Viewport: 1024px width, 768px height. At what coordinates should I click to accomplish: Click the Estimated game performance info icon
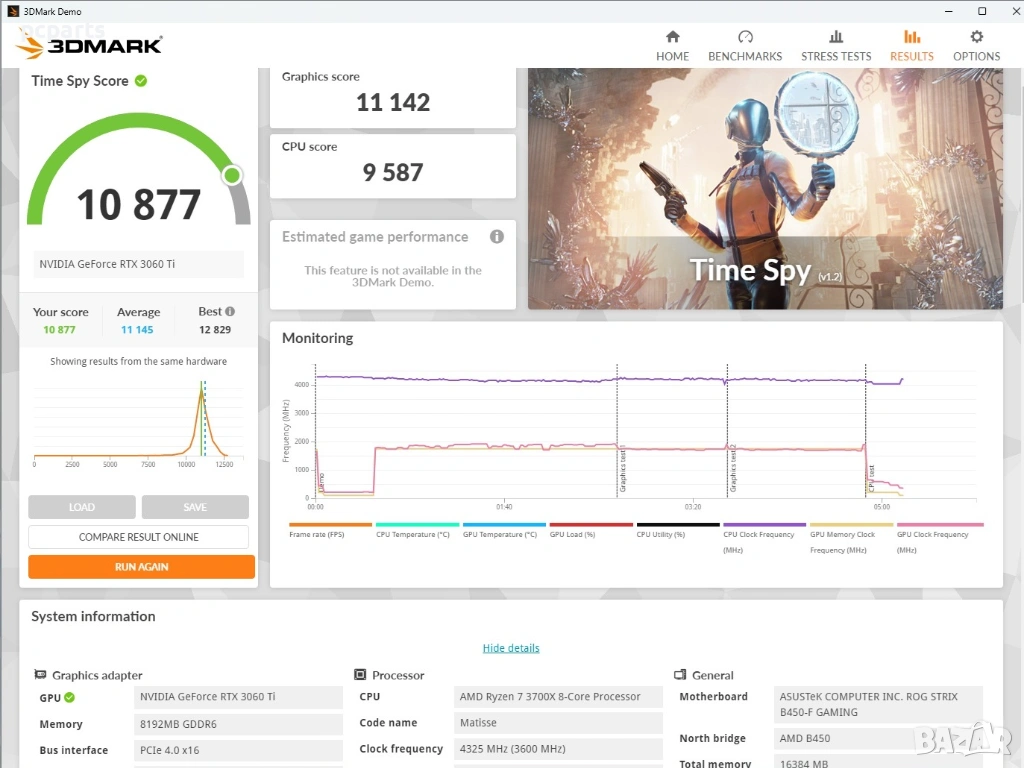497,237
